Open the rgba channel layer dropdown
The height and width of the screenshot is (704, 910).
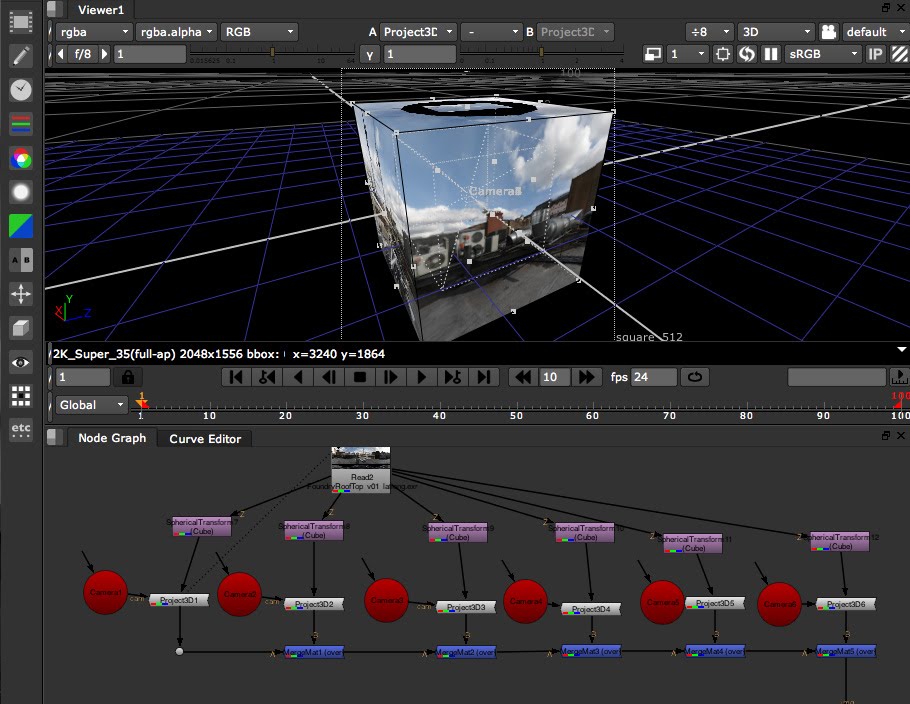[92, 32]
